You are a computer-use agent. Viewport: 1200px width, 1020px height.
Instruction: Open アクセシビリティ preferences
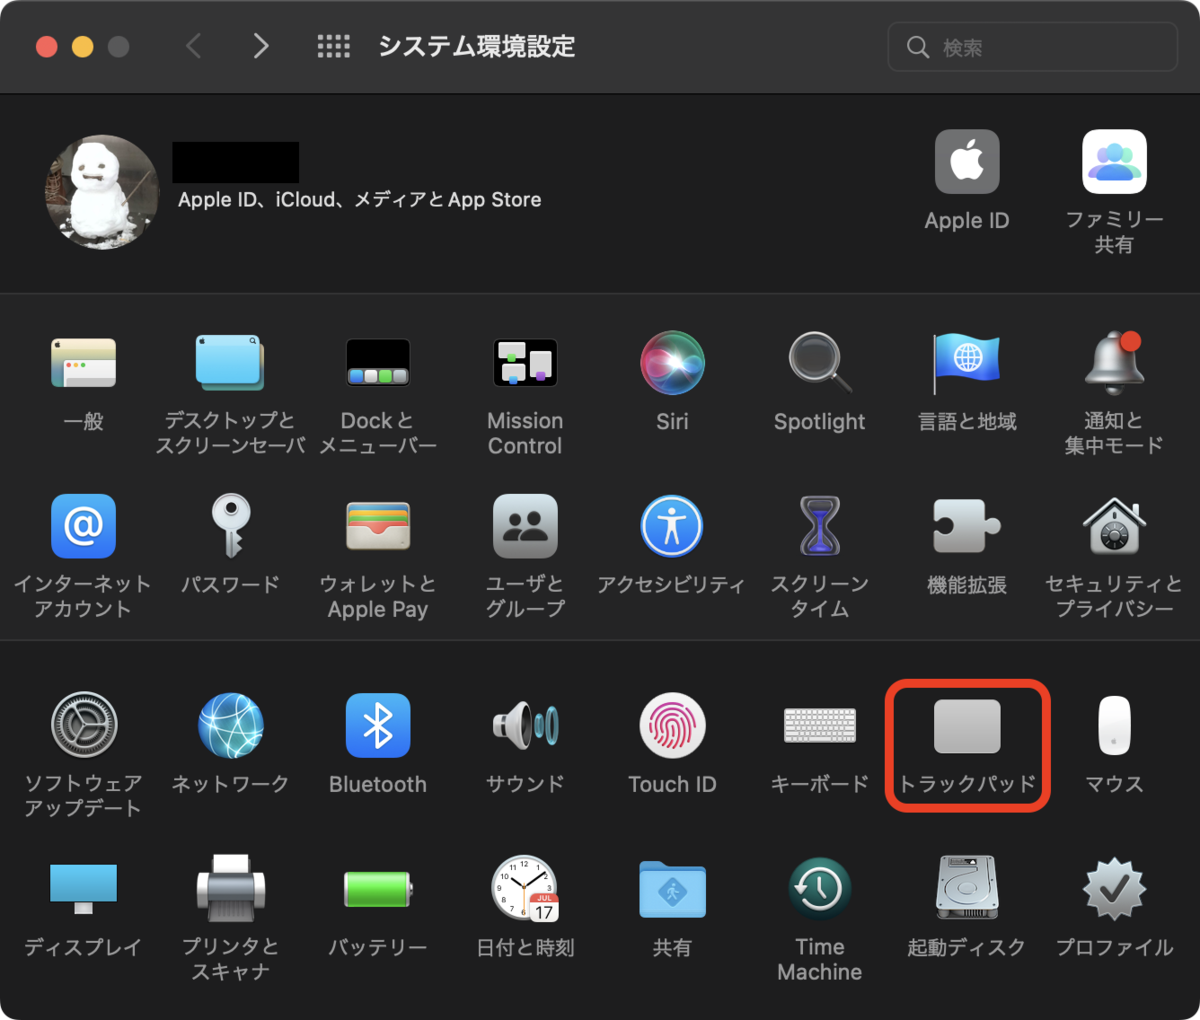[672, 526]
